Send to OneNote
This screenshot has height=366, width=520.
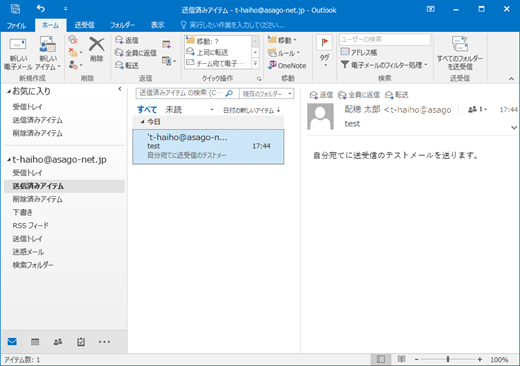pyautogui.click(x=287, y=66)
